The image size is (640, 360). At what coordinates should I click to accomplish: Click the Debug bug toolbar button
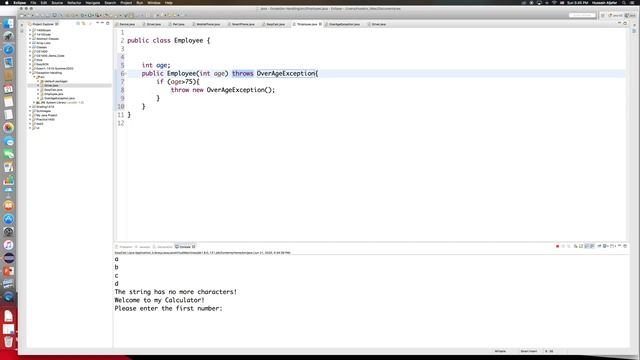(x=82, y=16)
